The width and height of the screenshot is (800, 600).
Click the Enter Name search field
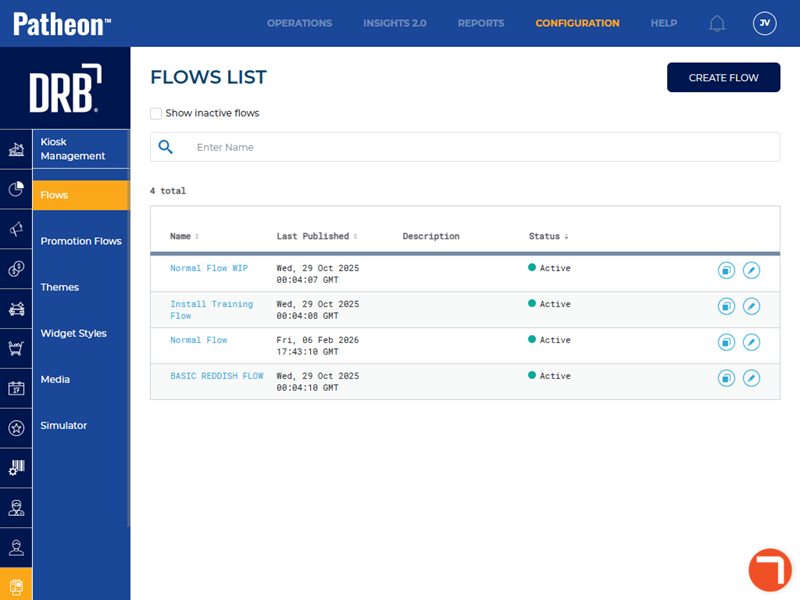pos(480,147)
